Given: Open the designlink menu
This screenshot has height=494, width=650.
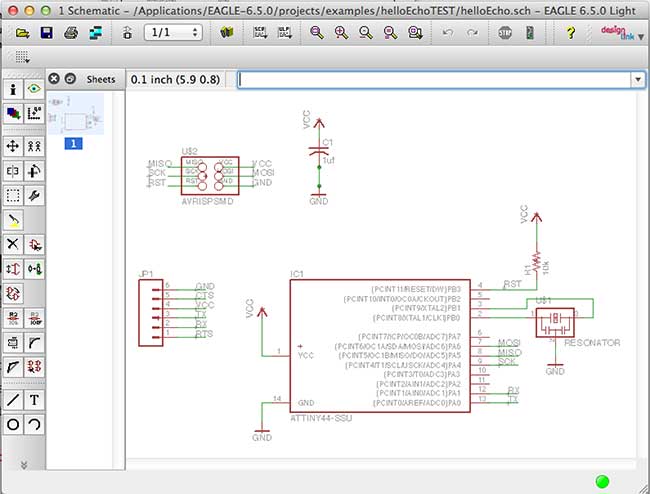Looking at the screenshot, I should pyautogui.click(x=622, y=33).
